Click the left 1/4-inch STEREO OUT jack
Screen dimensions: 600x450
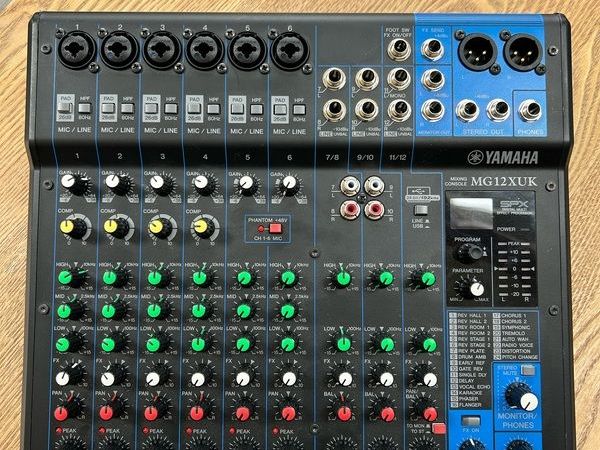467,111
